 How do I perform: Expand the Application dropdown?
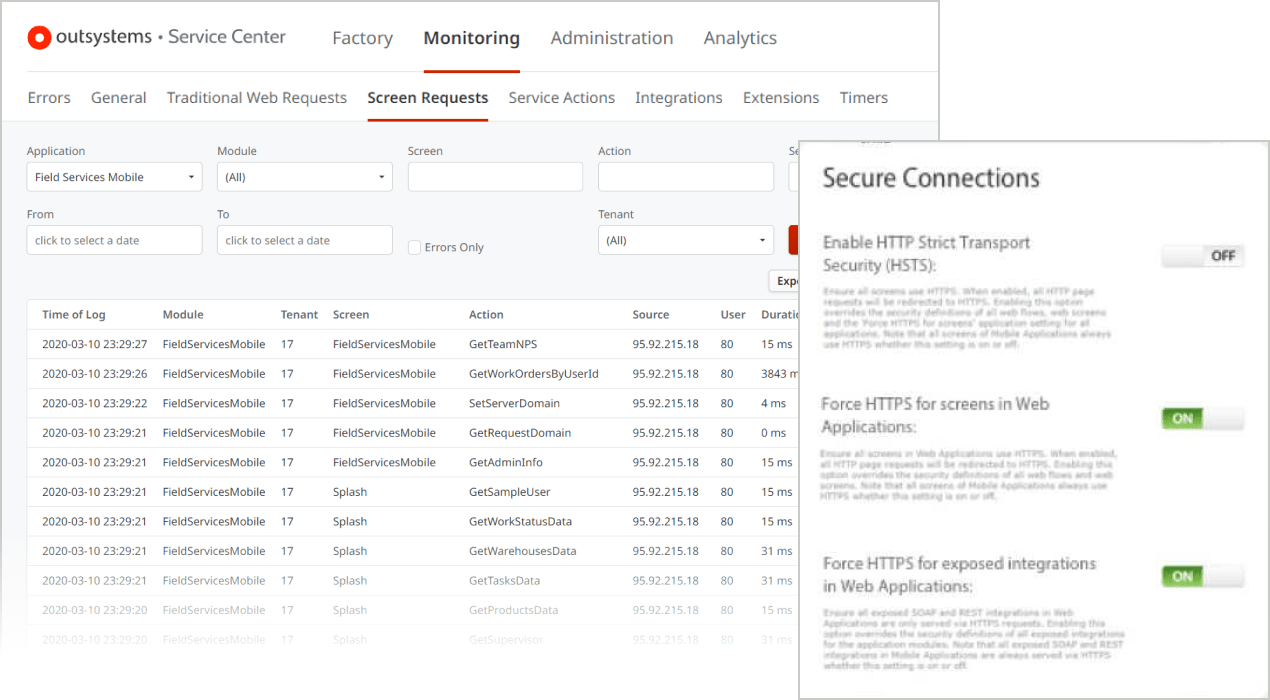coord(115,177)
